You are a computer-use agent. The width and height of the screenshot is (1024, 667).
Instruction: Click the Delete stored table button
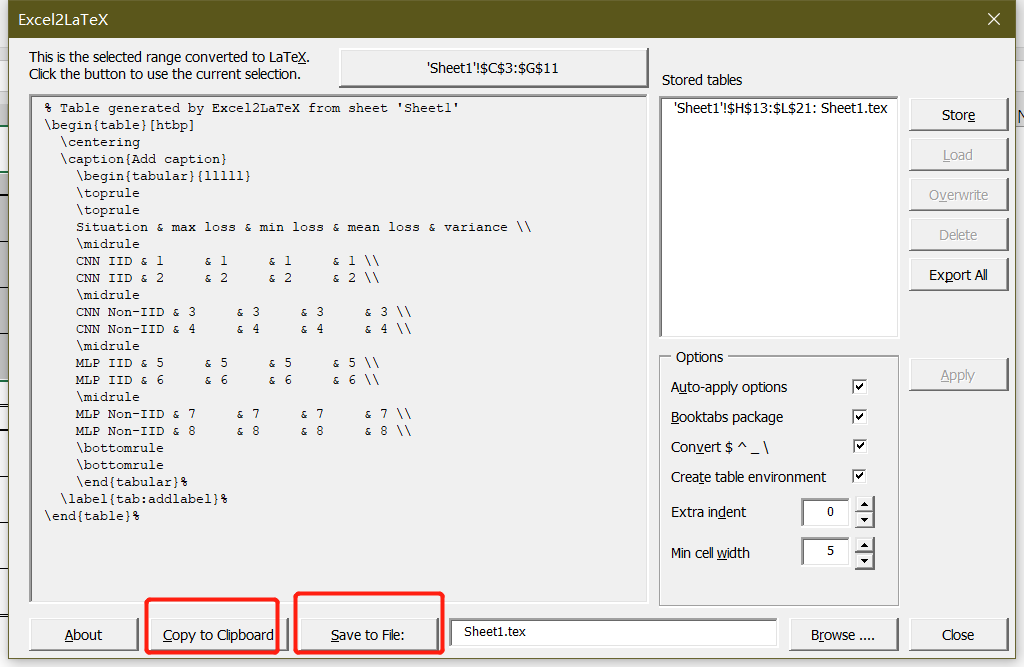coord(957,233)
